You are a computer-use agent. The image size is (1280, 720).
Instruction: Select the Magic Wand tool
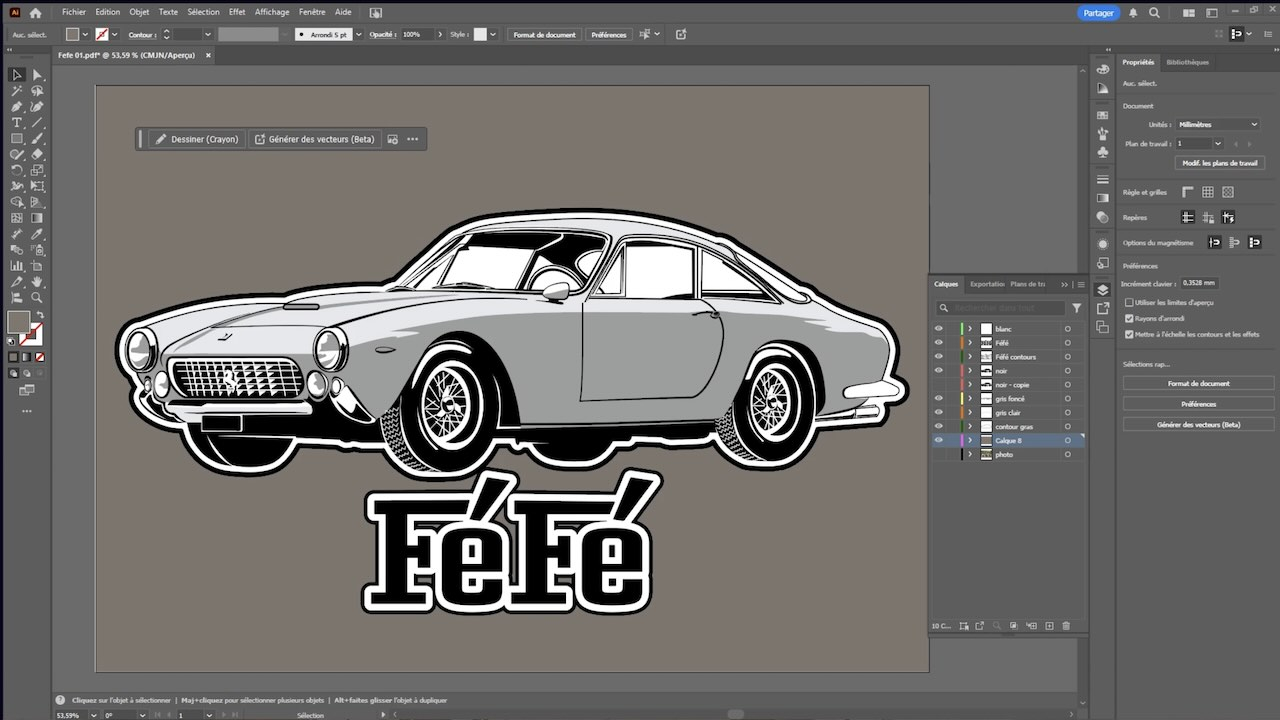point(17,91)
